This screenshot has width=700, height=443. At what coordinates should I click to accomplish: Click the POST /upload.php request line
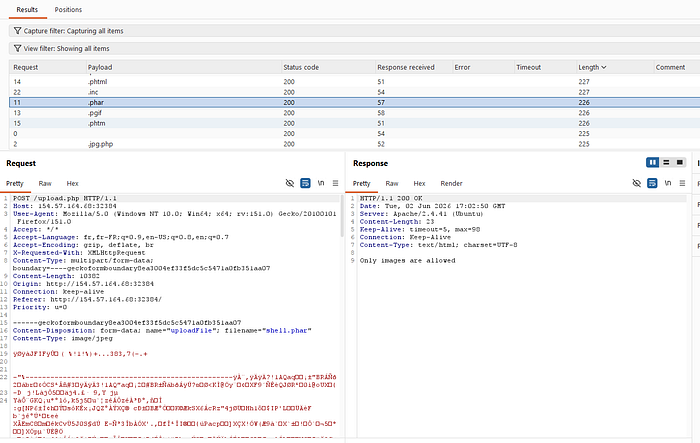click(65, 198)
